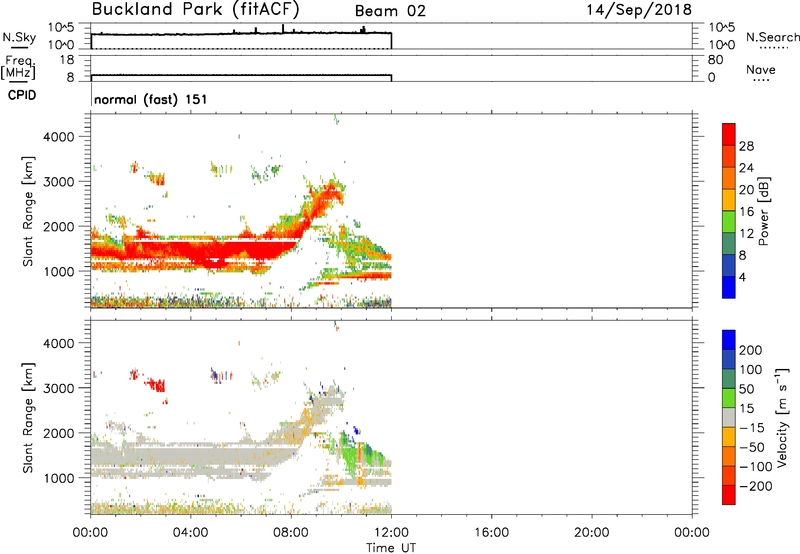The width and height of the screenshot is (800, 554).
Task: Click the 'Power [dB]' colorbar label
Action: coord(763,211)
